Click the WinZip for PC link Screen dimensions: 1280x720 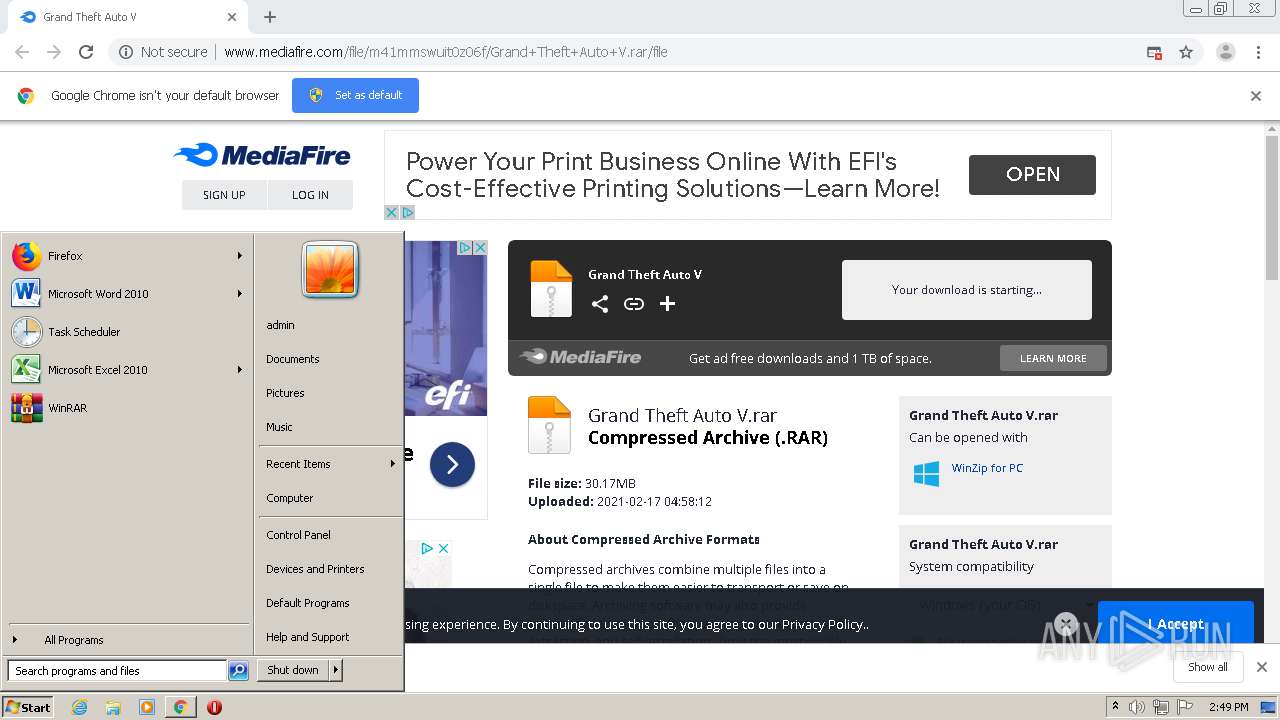tap(987, 468)
